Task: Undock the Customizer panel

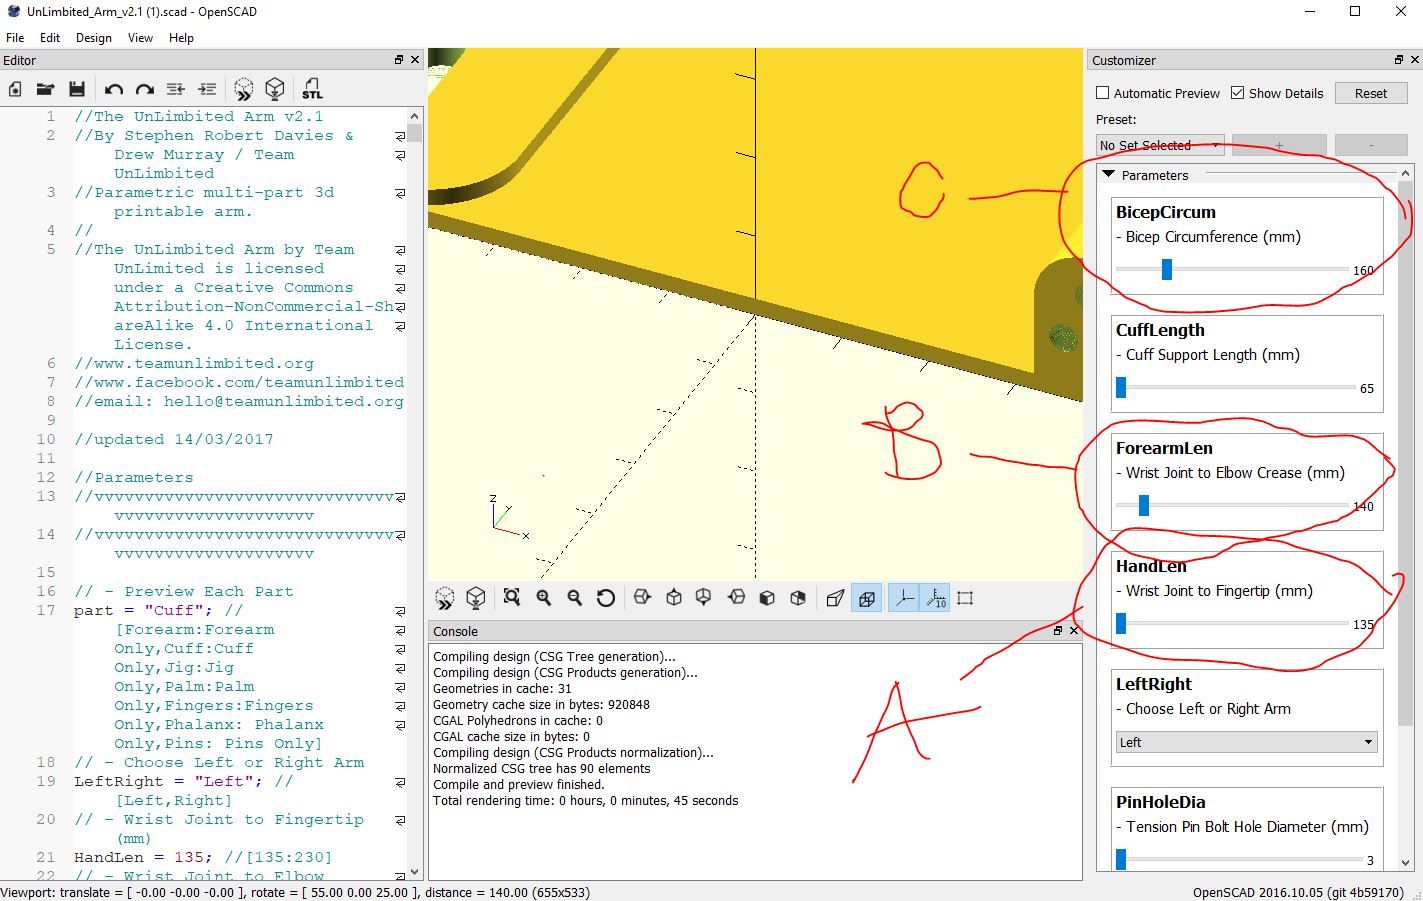Action: pos(1399,60)
